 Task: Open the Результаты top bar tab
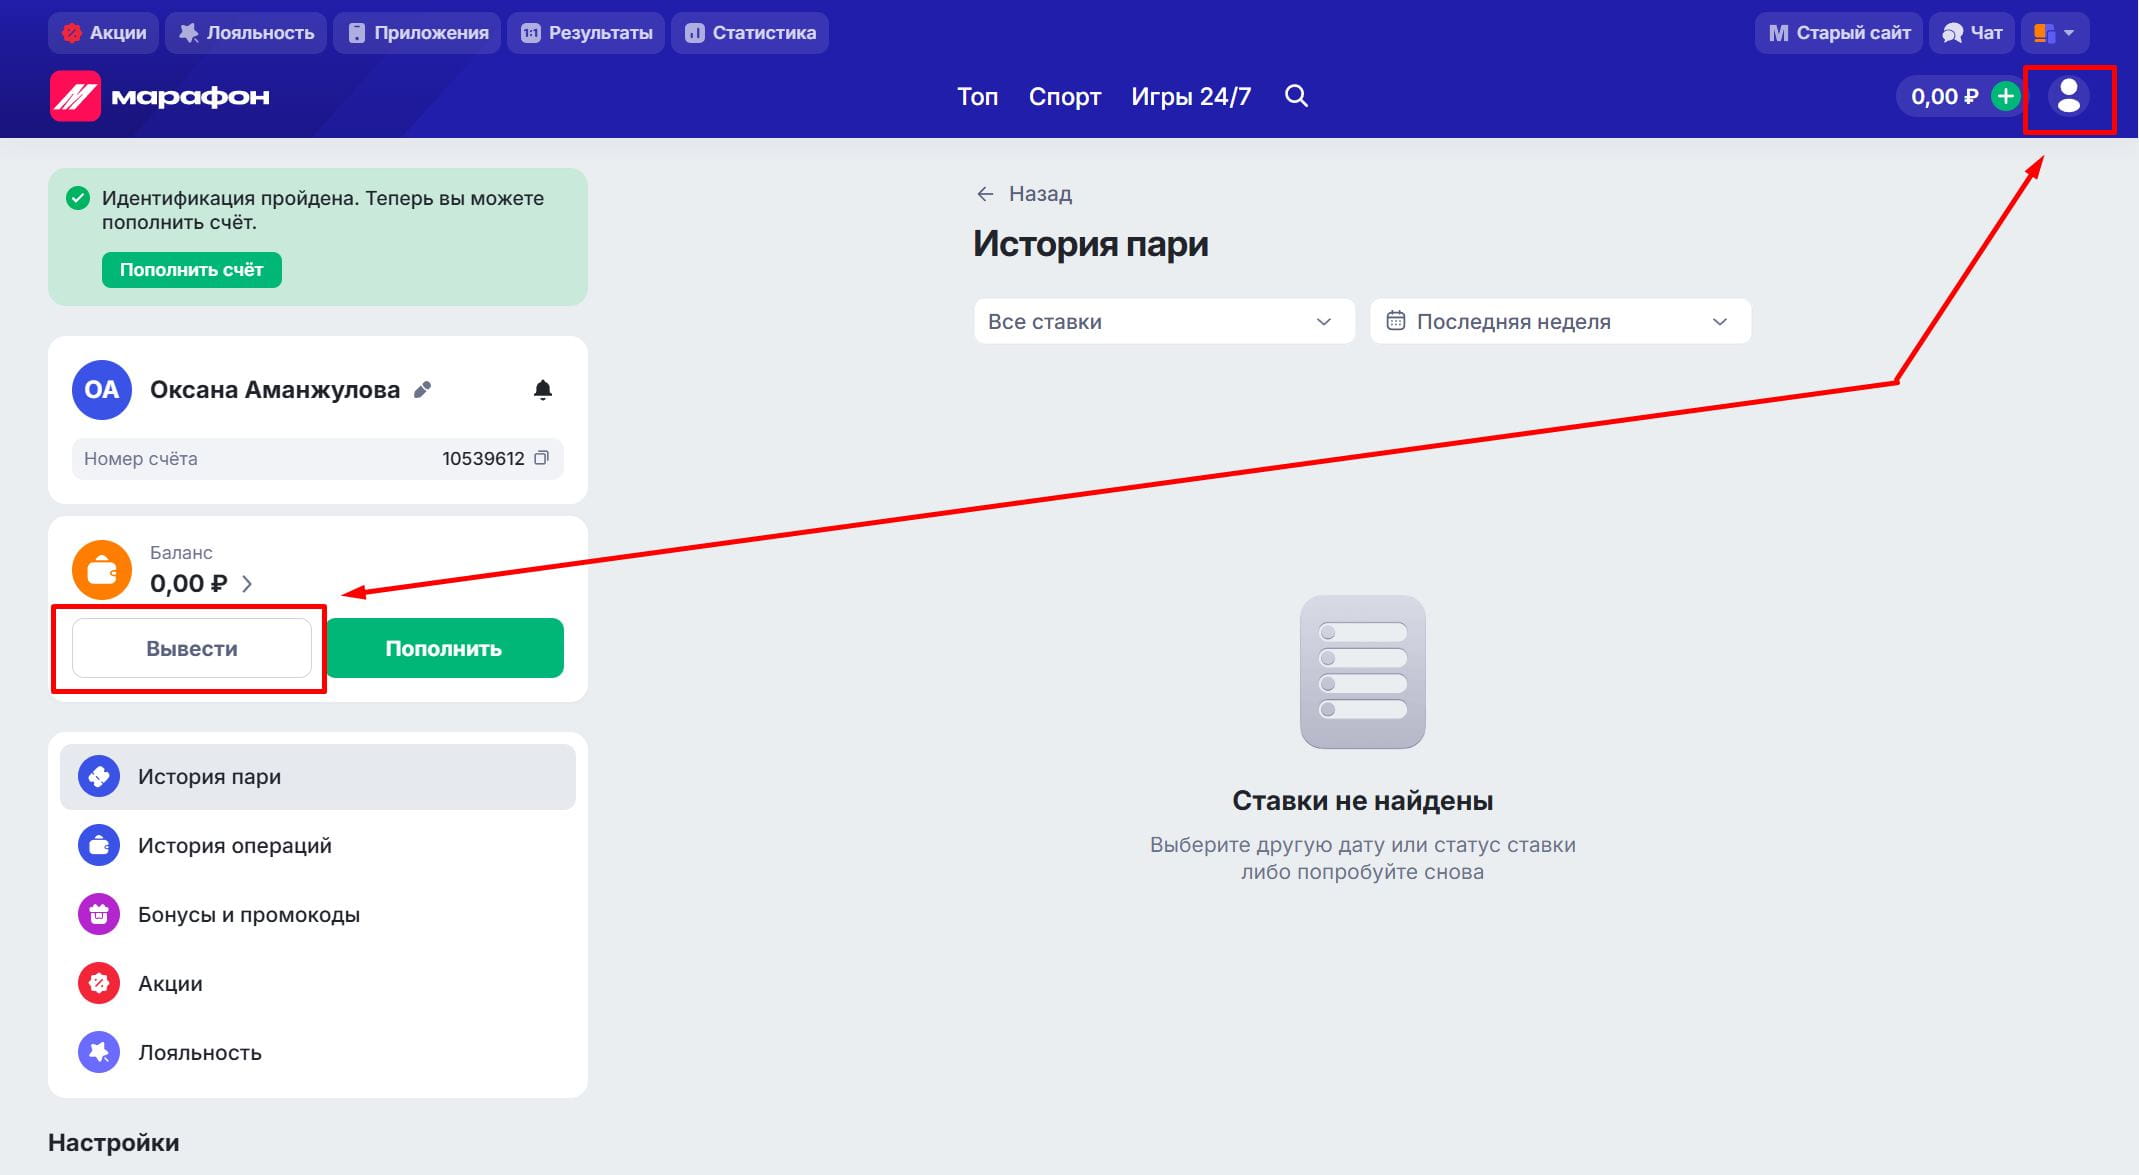tap(586, 33)
